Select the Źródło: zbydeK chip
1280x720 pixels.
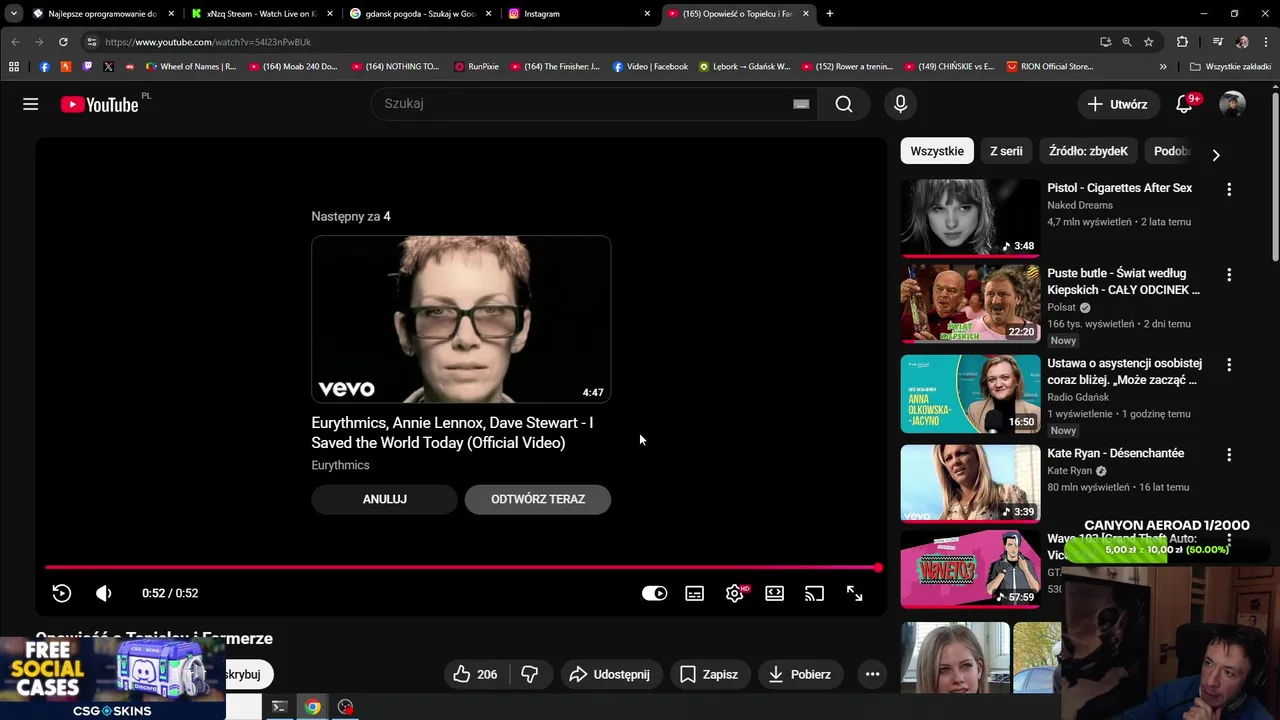click(1088, 151)
